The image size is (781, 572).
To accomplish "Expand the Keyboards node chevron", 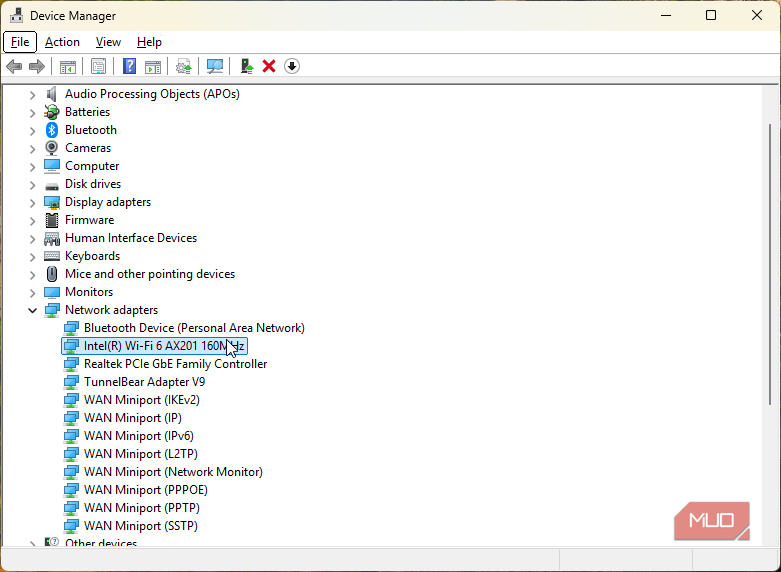I will click(32, 257).
